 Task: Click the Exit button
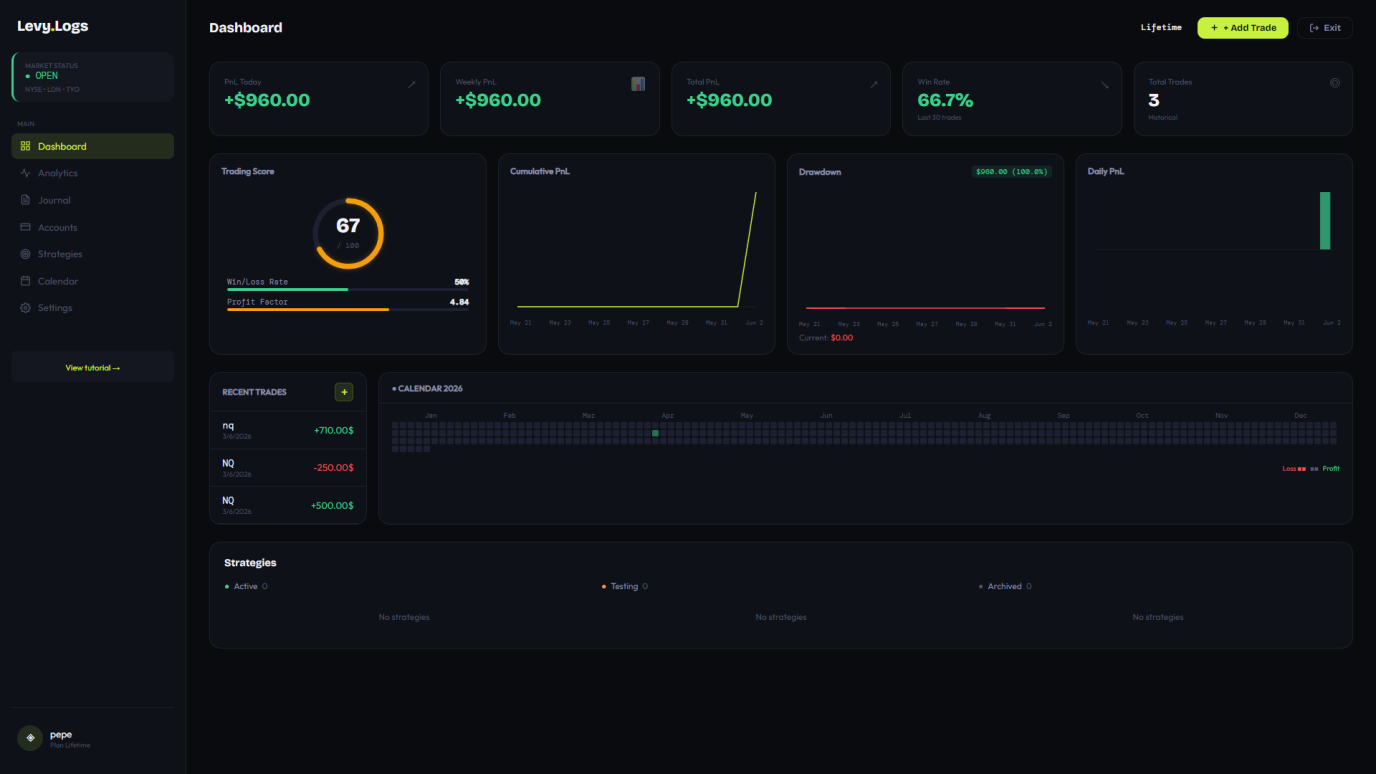pyautogui.click(x=1325, y=28)
